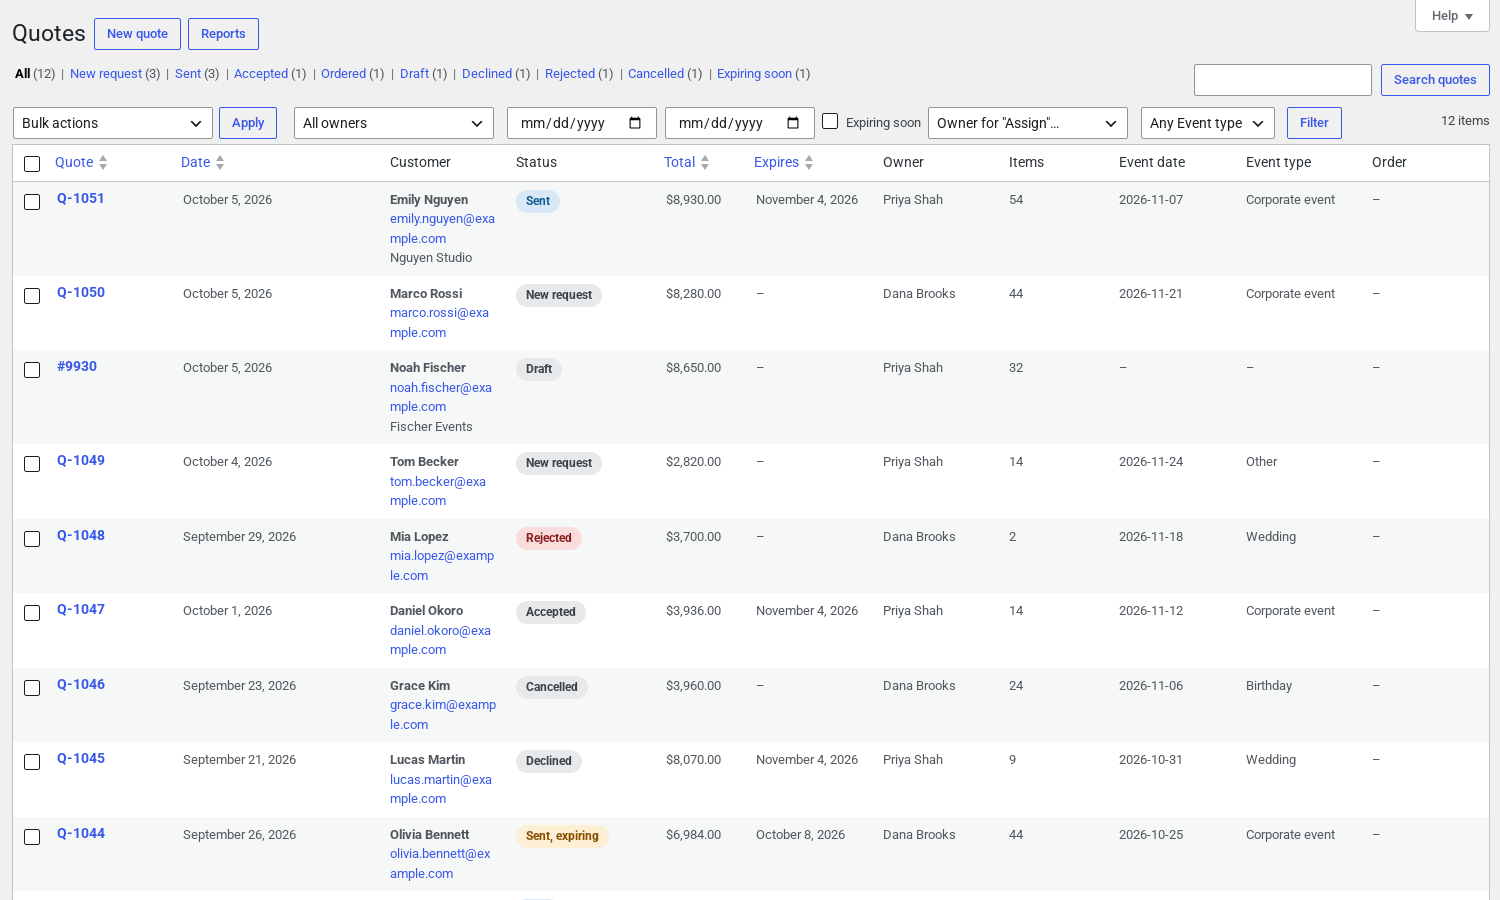Viewport: 1500px width, 900px height.
Task: Filter list by Accepted status
Action: [x=261, y=74]
